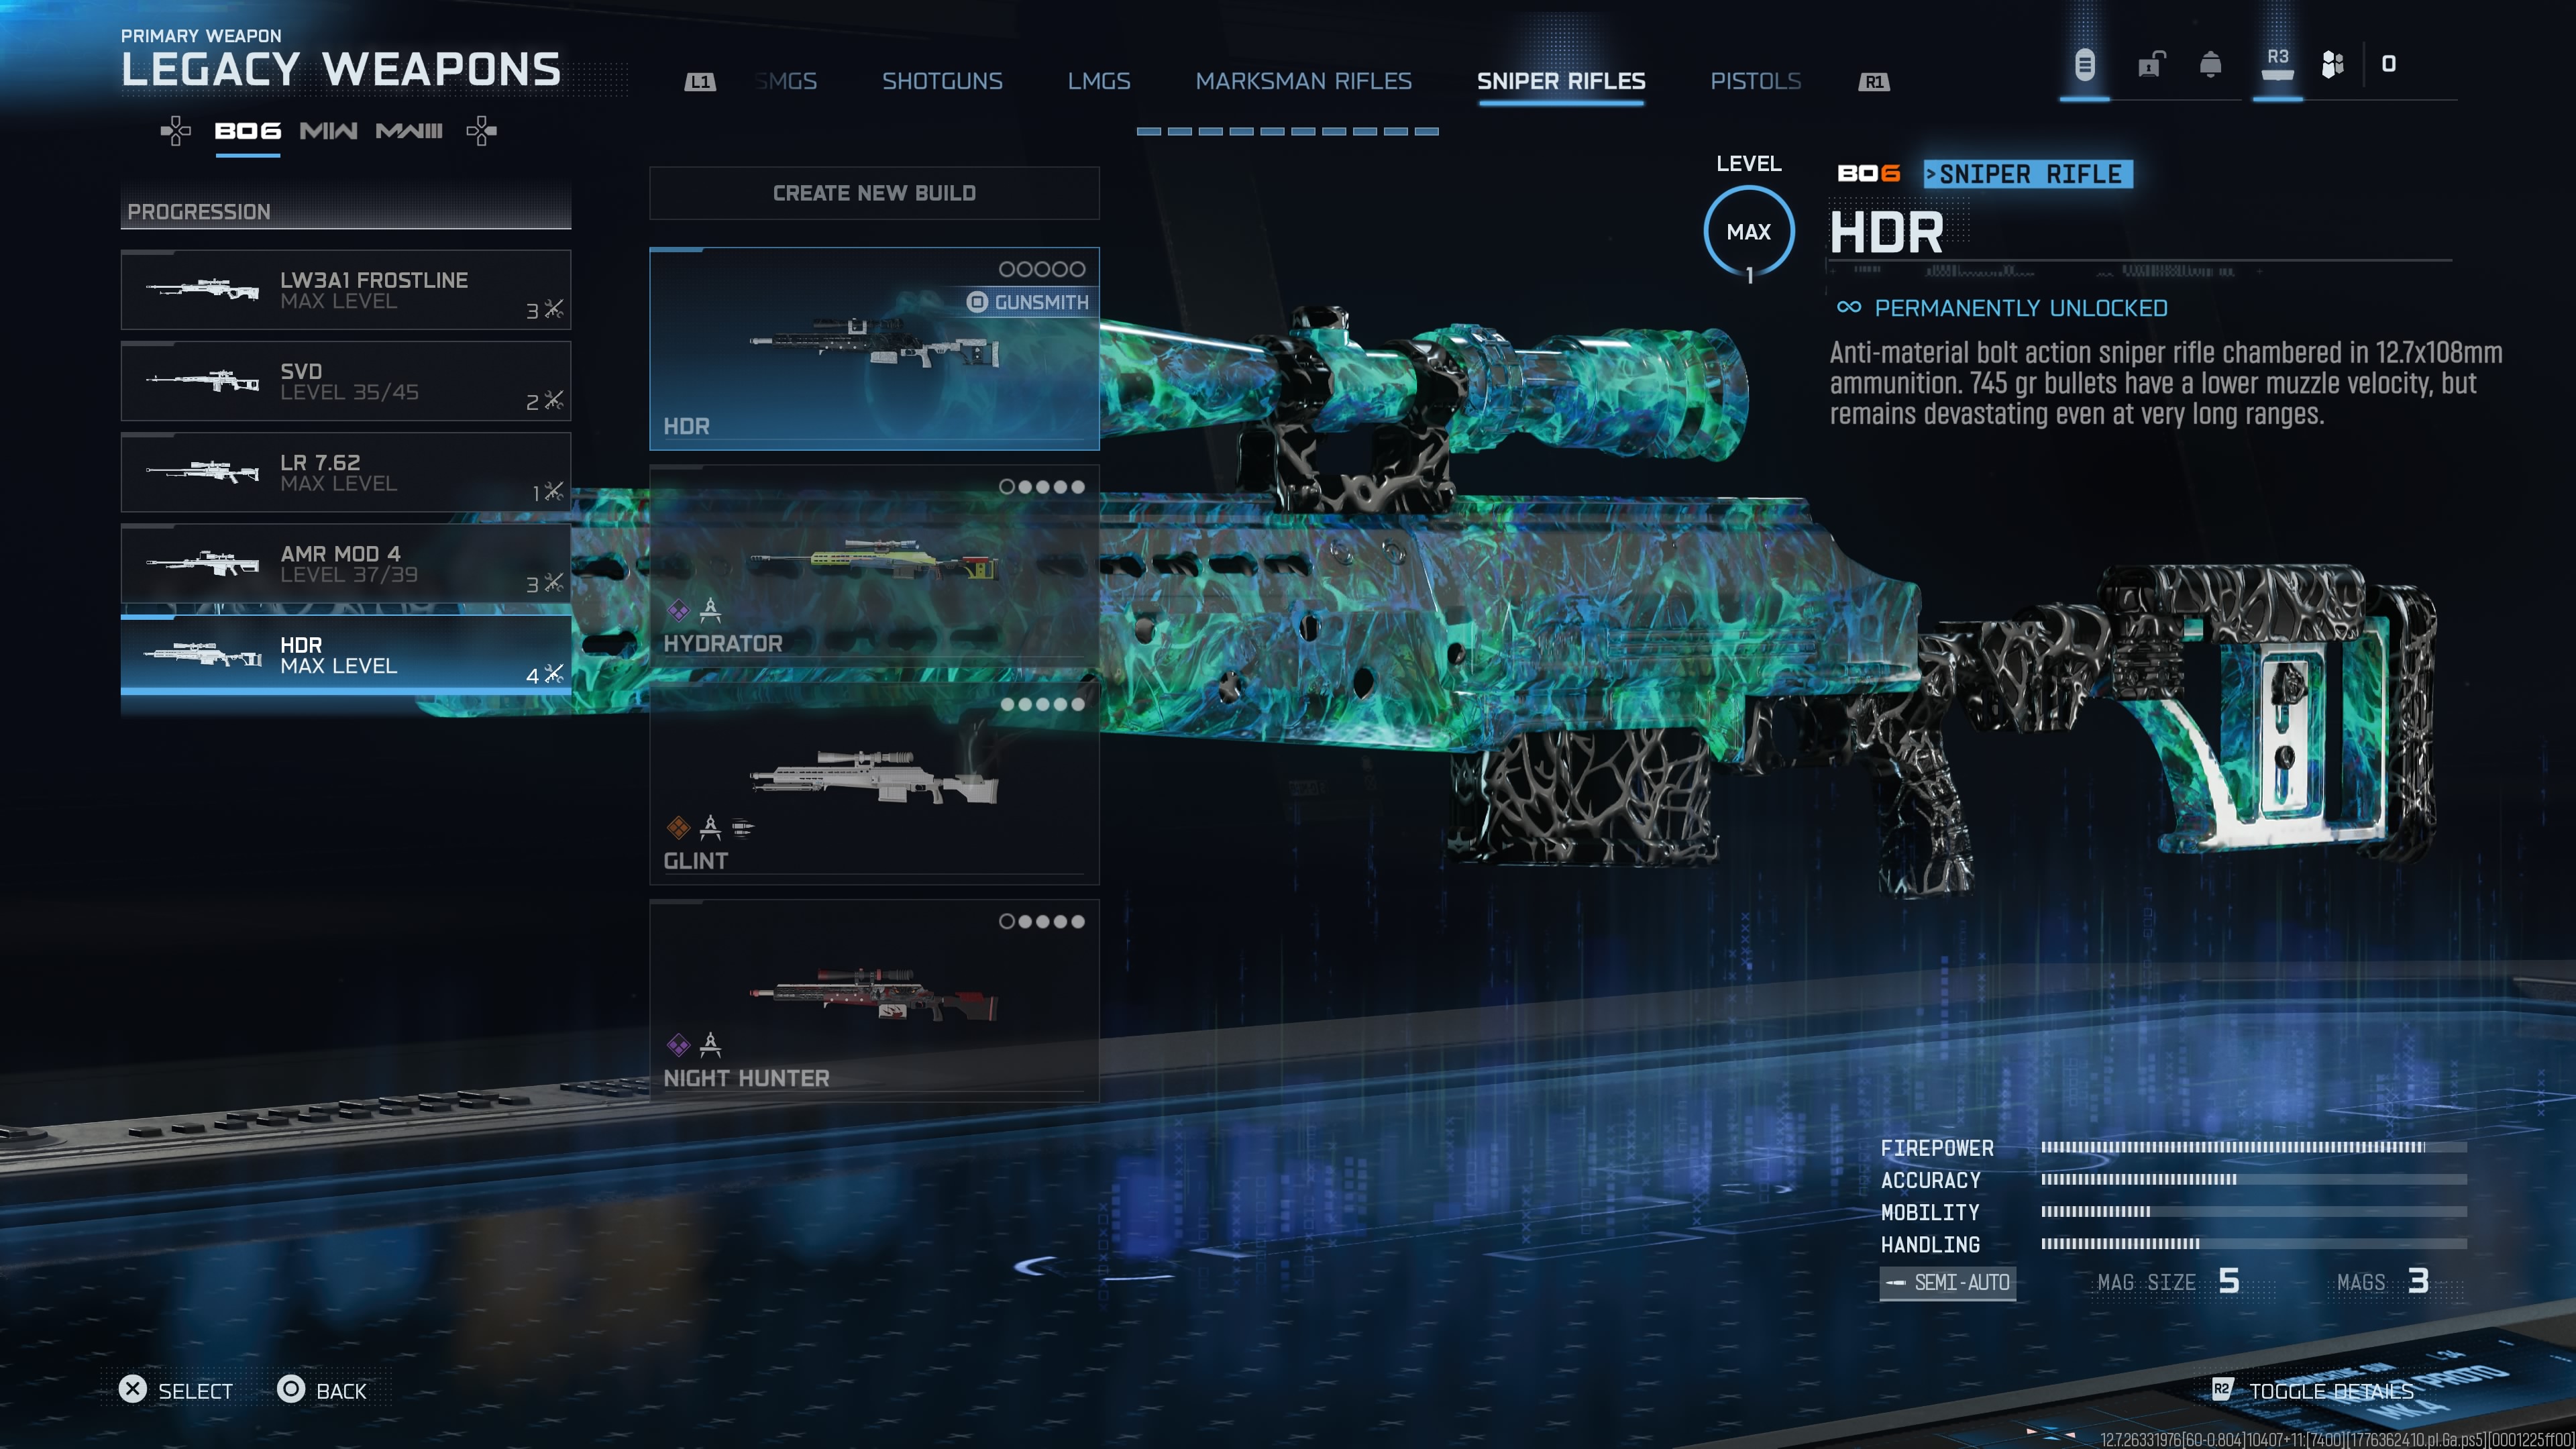The image size is (2576, 1449).
Task: Switch to the MWII game tab
Action: click(x=328, y=131)
